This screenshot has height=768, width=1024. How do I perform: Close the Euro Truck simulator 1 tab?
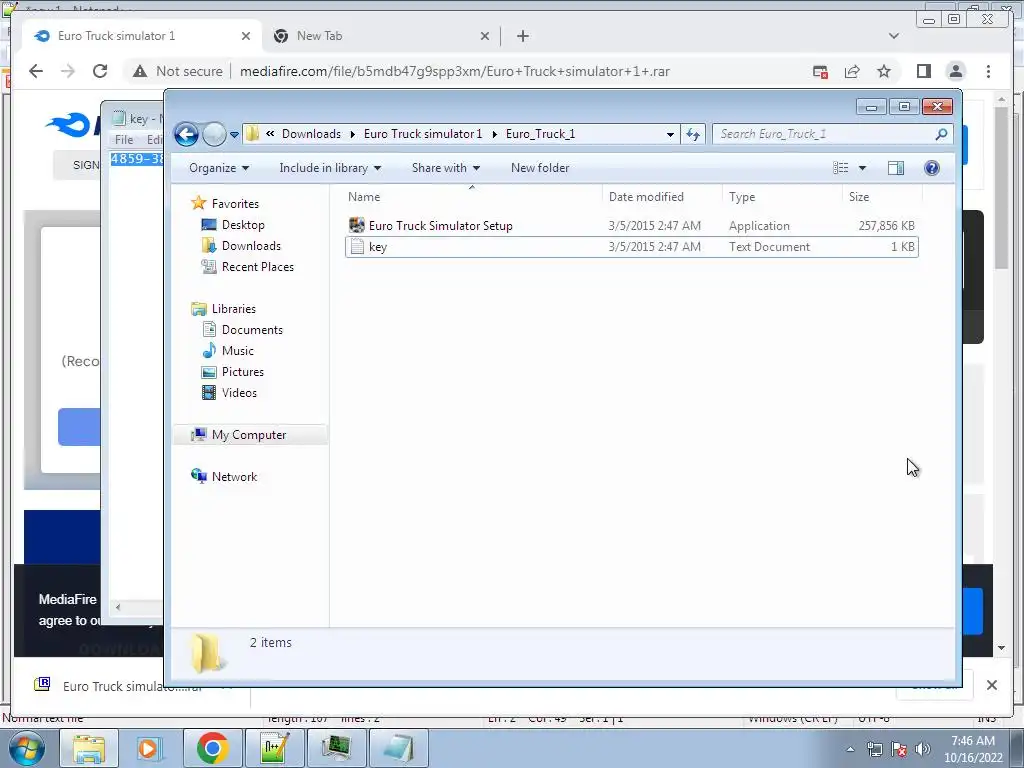click(246, 36)
